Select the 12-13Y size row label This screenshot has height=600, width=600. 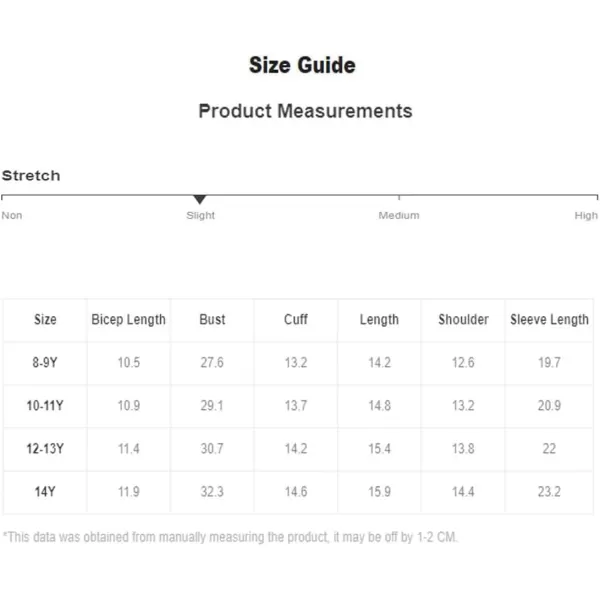point(45,448)
